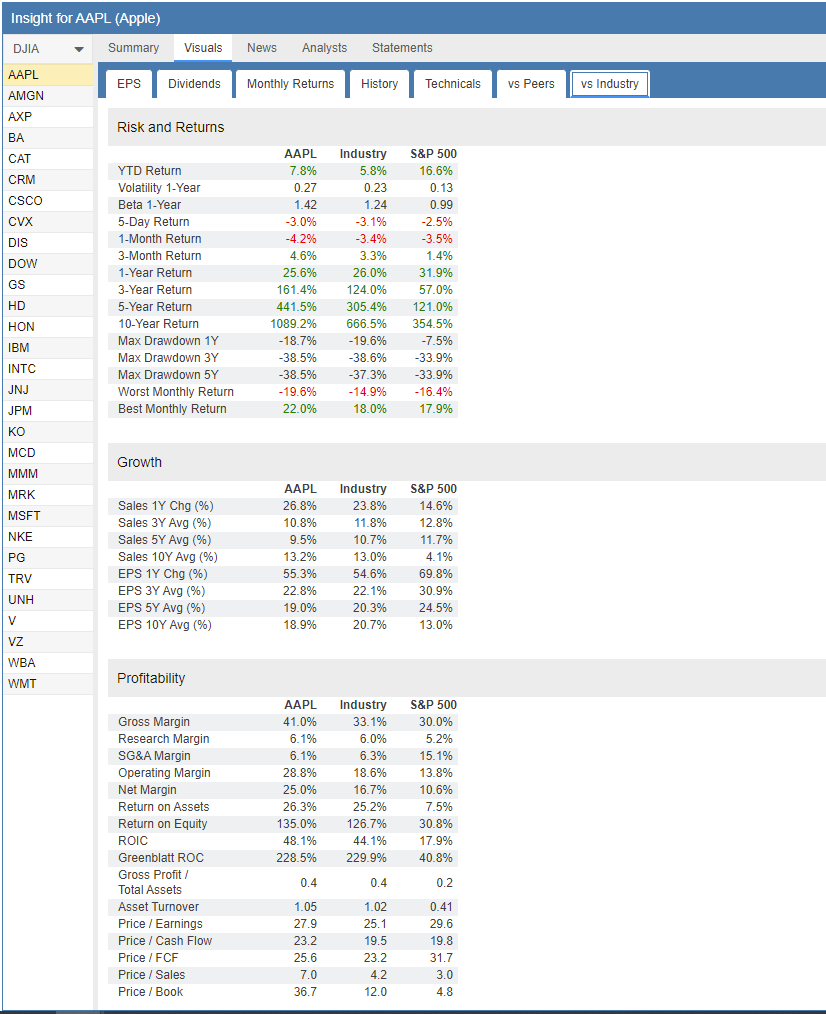Open the History sub-tab
This screenshot has width=826, height=1014.
pyautogui.click(x=379, y=84)
